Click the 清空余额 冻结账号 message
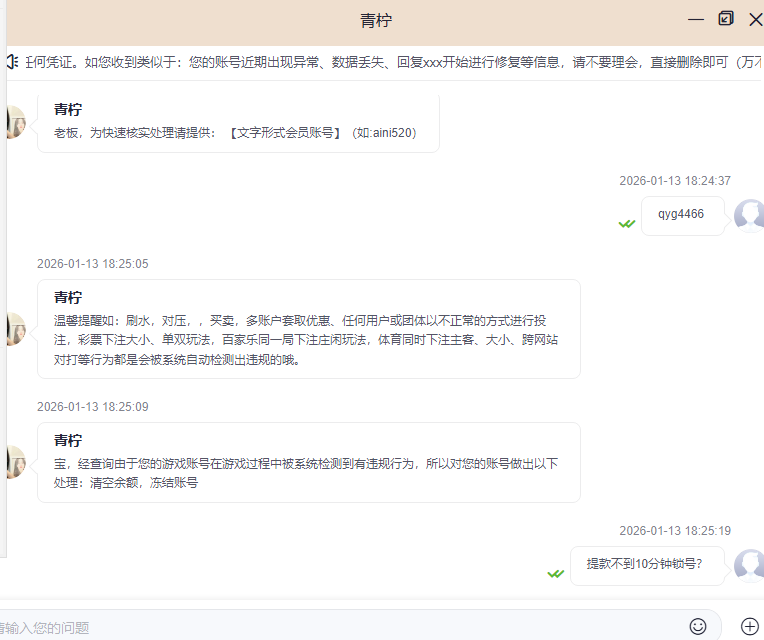The width and height of the screenshot is (764, 640). [308, 462]
